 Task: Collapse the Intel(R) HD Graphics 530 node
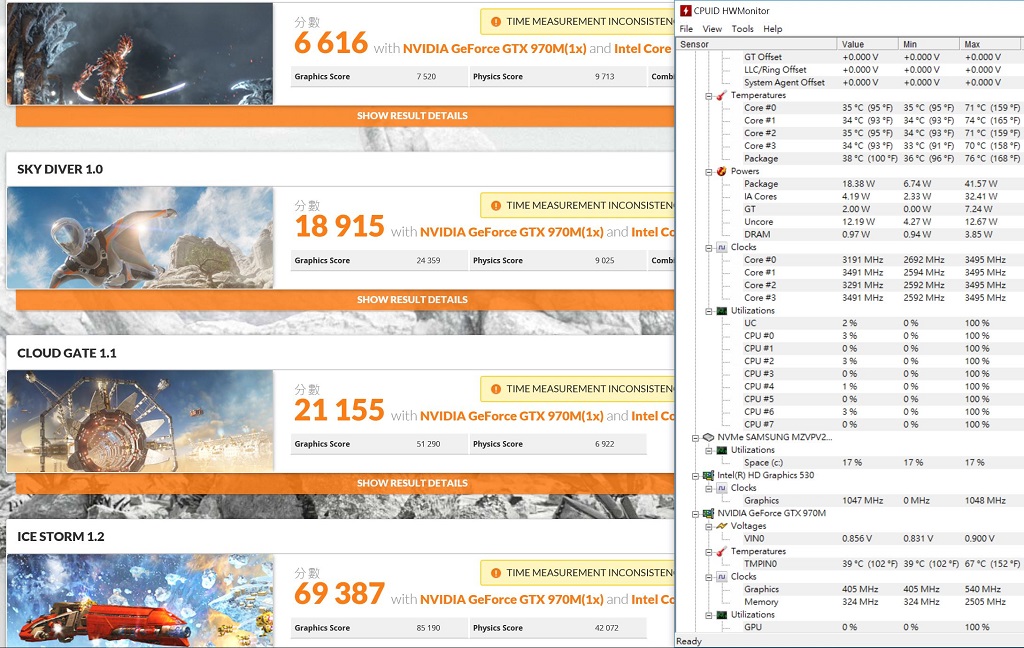tap(696, 476)
